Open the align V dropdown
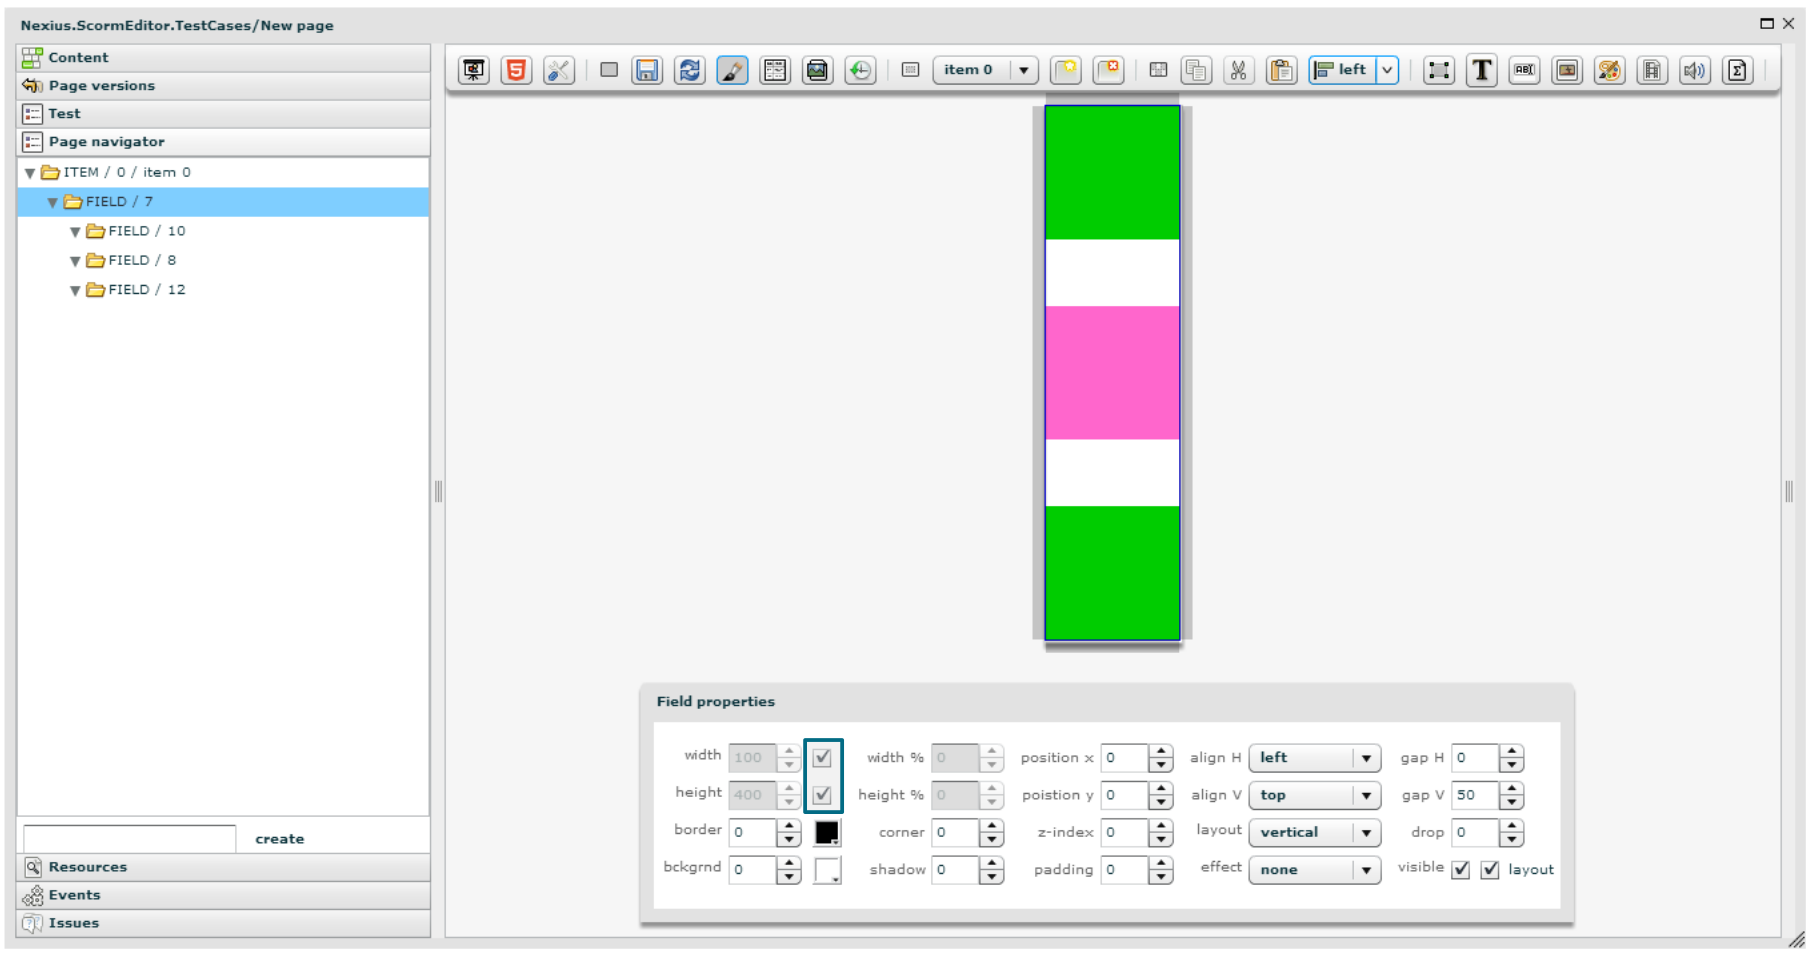The image size is (1811, 957). click(x=1314, y=796)
